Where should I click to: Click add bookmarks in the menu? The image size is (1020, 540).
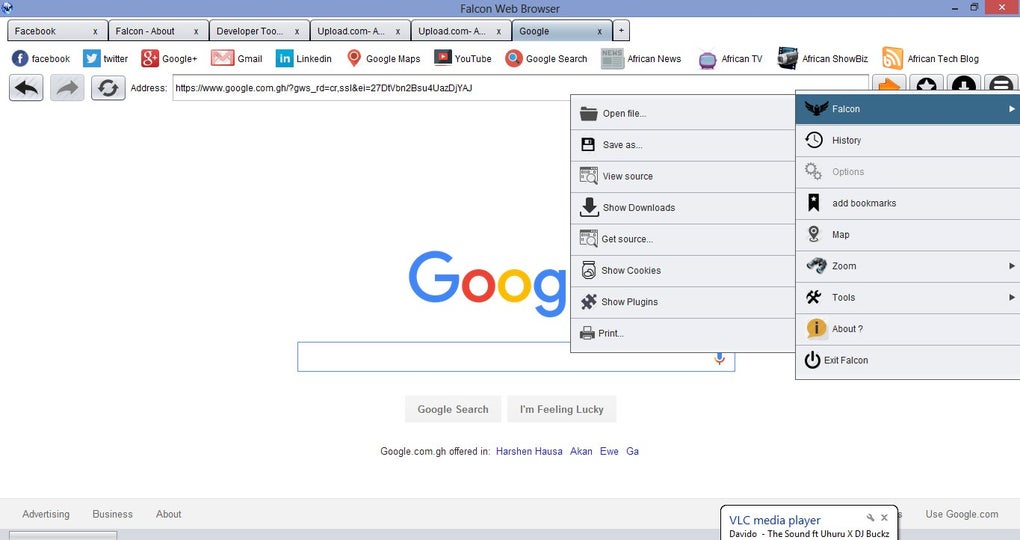tap(908, 203)
